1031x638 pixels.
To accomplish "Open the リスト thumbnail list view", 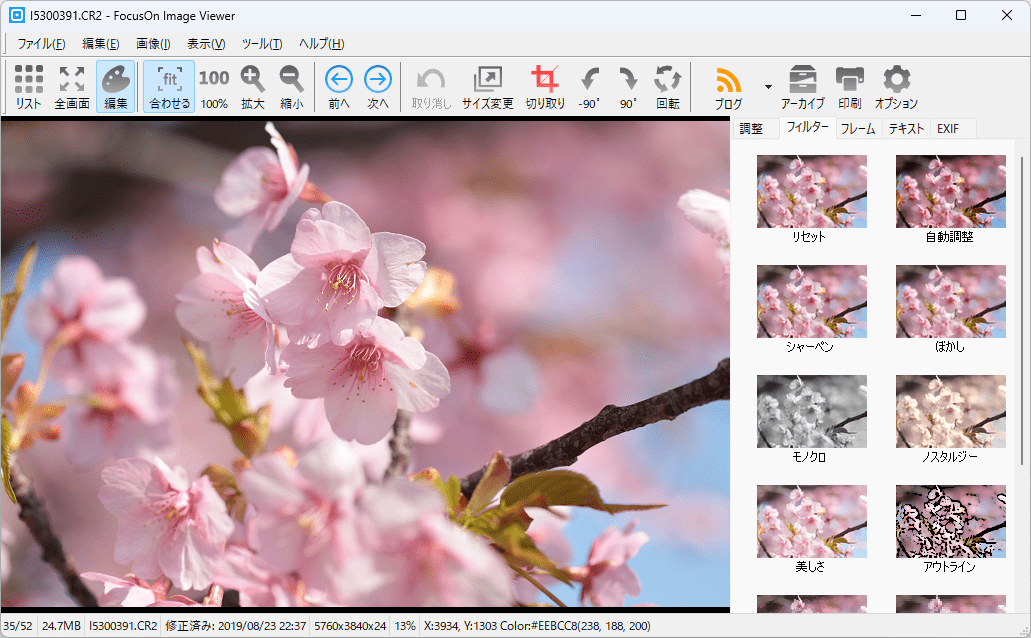I will 28,87.
